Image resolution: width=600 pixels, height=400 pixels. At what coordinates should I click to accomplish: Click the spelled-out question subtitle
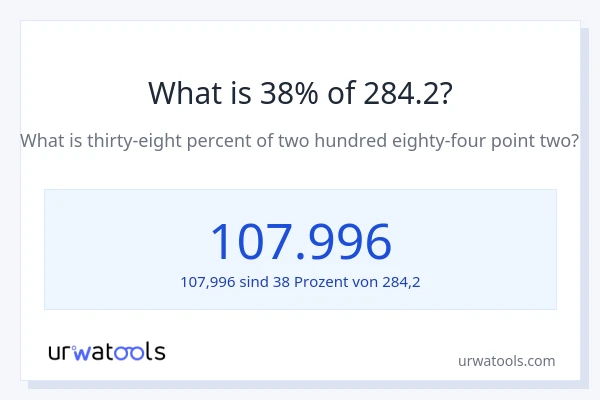pos(300,141)
